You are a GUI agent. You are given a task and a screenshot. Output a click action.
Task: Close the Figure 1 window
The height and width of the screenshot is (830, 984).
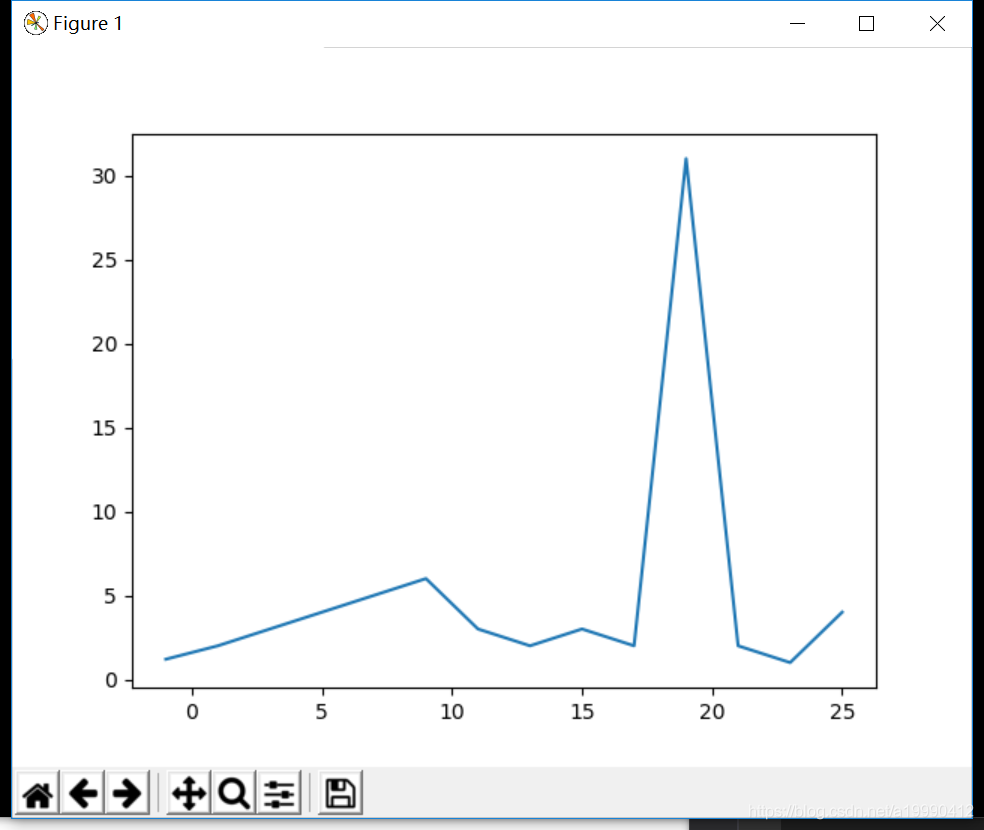point(937,24)
